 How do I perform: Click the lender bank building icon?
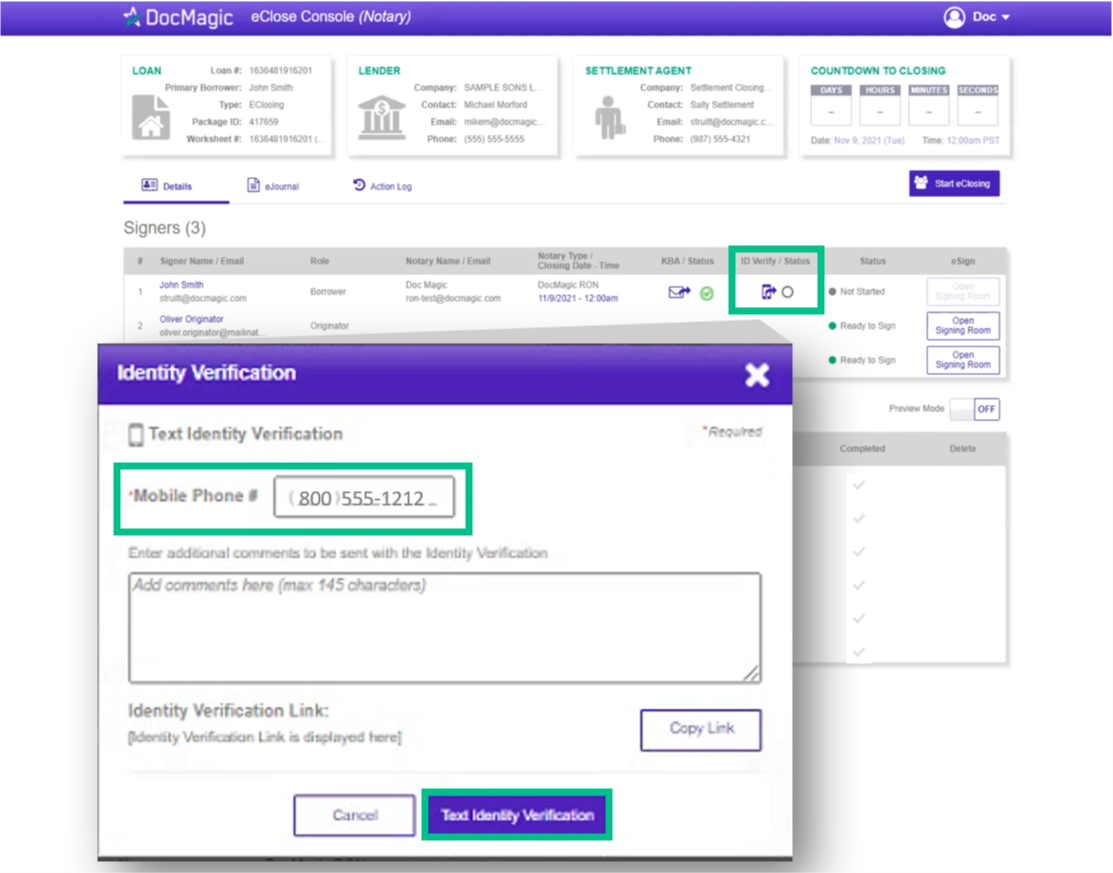[x=381, y=118]
